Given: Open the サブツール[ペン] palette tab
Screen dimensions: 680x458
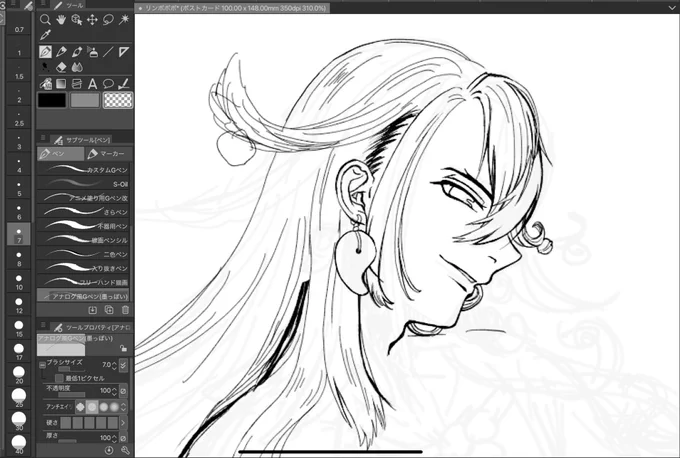Looking at the screenshot, I should pyautogui.click(x=82, y=140).
